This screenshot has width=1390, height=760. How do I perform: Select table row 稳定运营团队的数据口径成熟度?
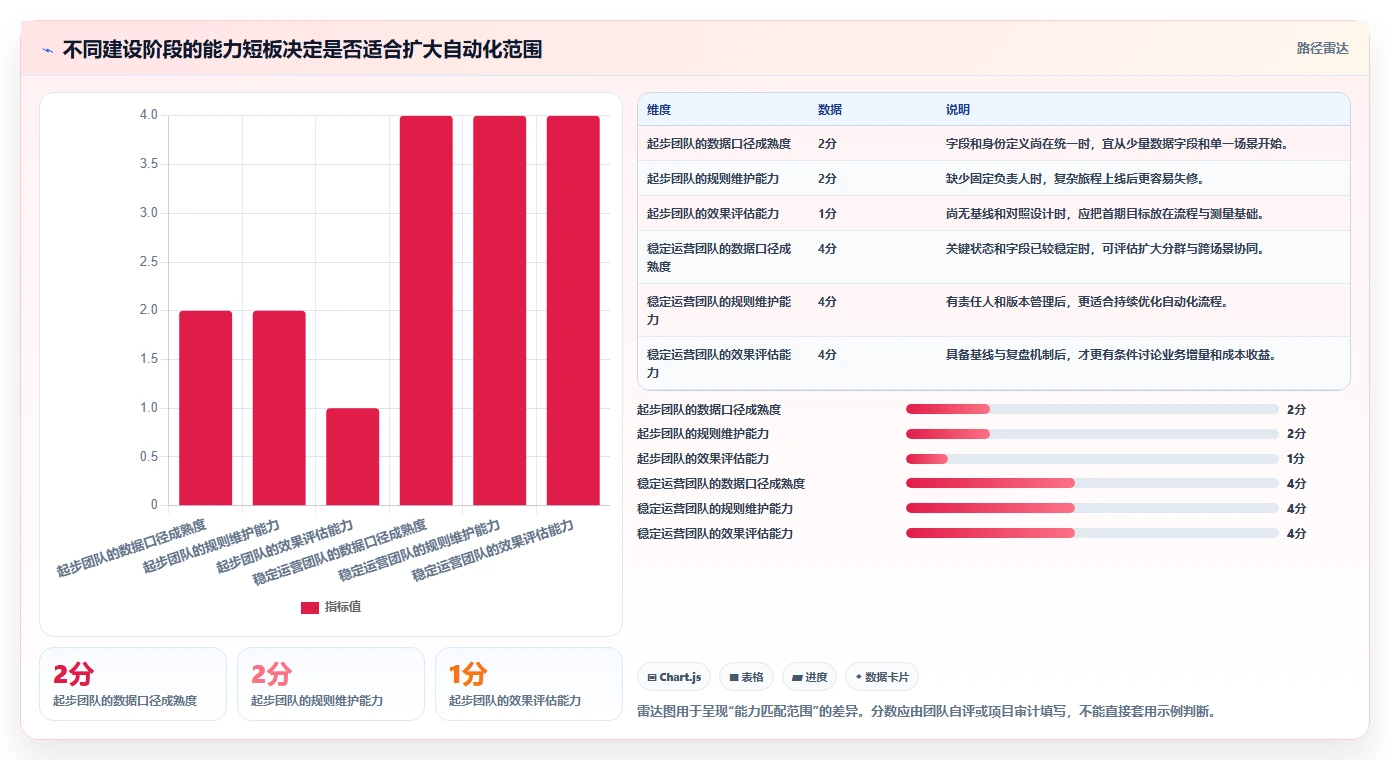coord(993,257)
